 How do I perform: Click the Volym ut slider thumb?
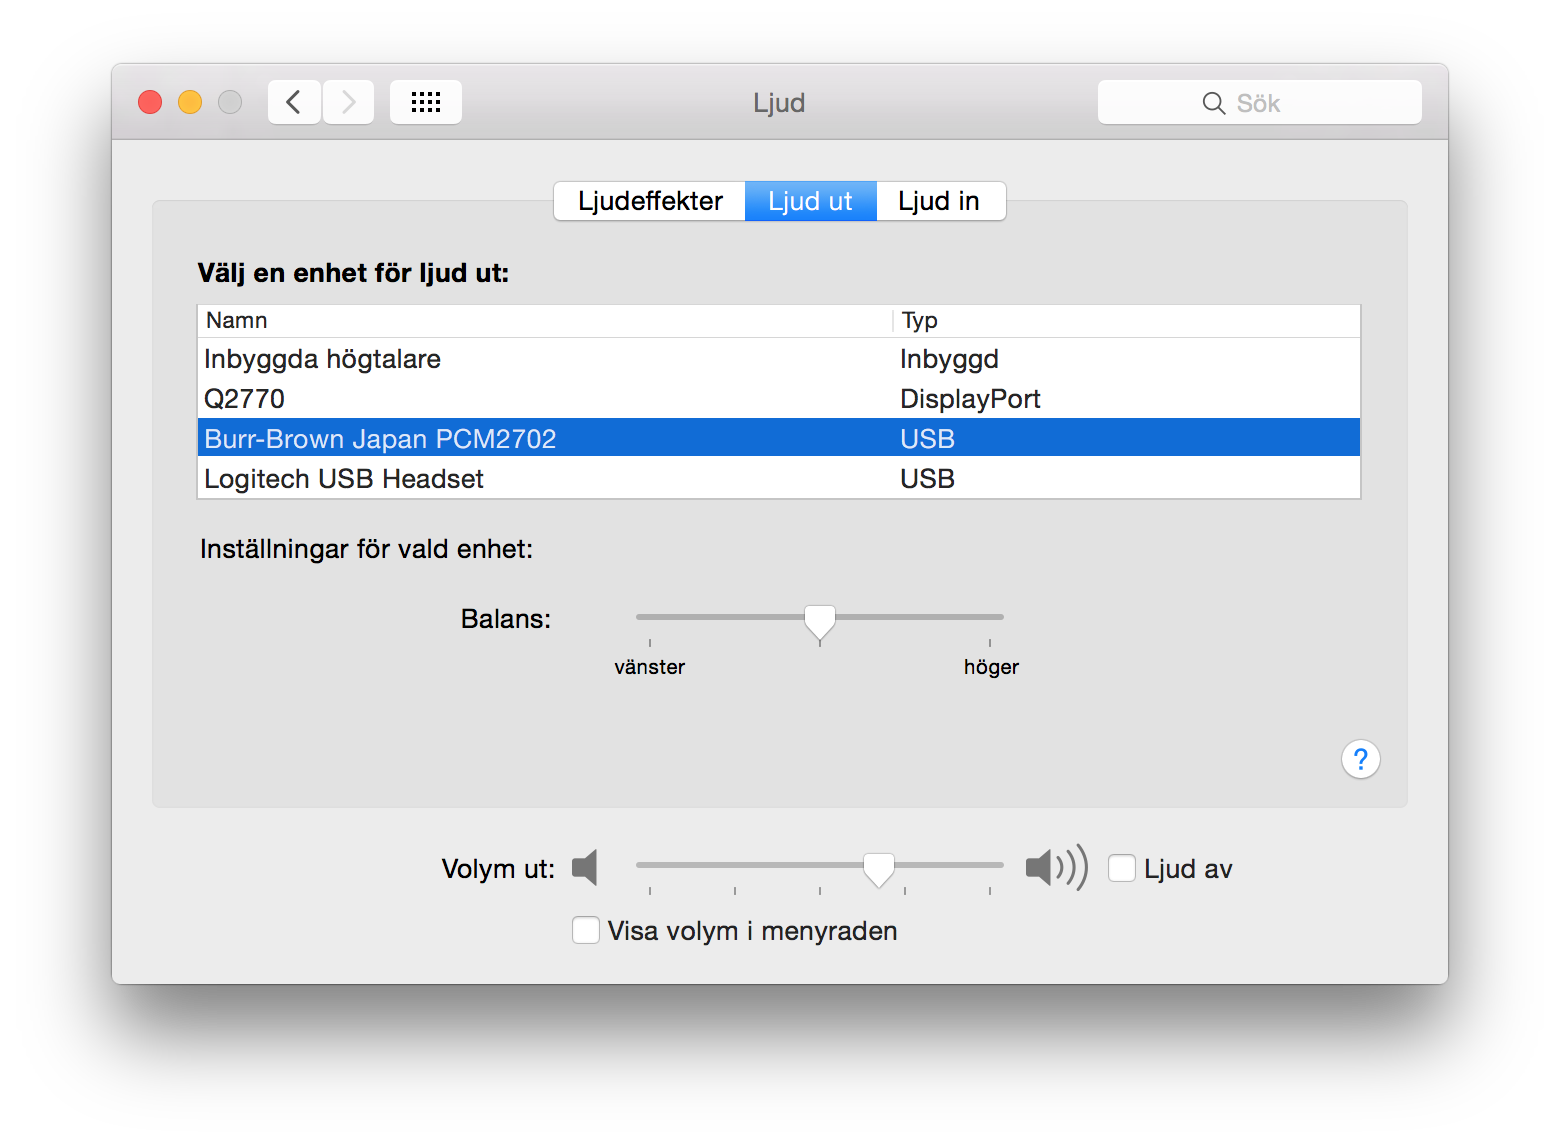879,869
